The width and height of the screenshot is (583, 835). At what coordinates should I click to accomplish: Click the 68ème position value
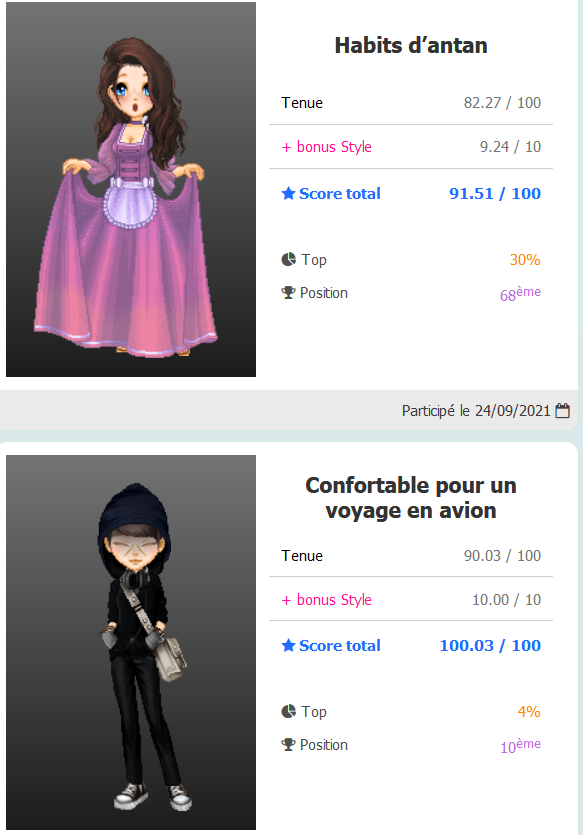click(x=520, y=293)
